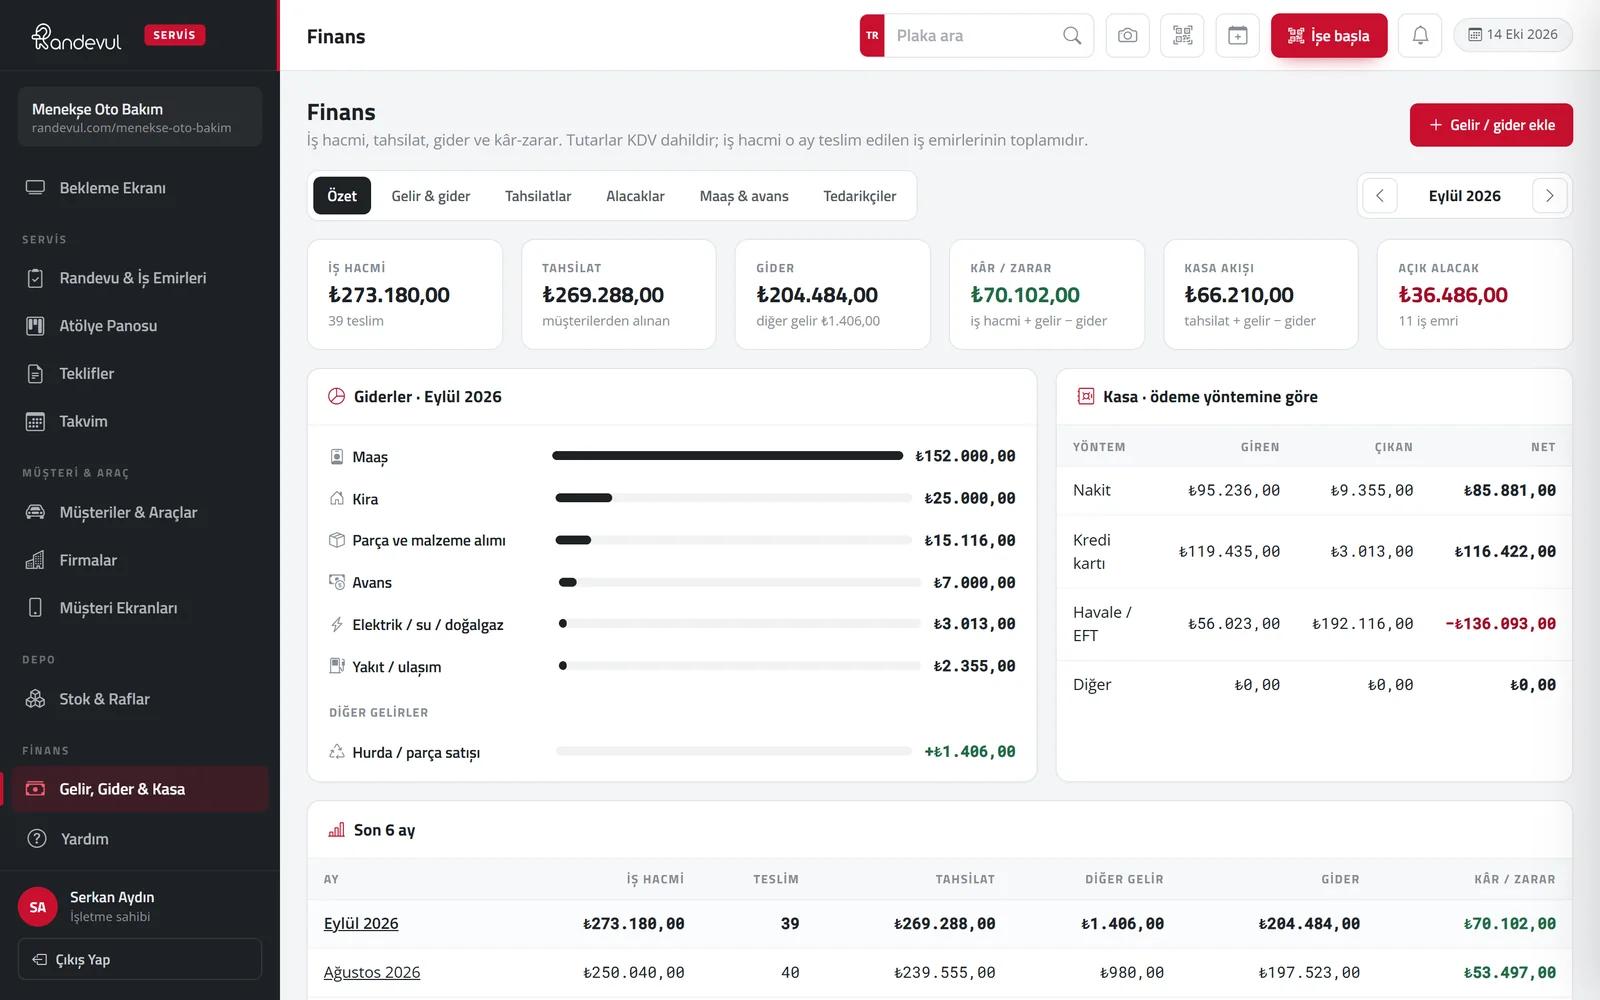Viewport: 1600px width, 1000px height.
Task: Click the 14 Eki 2026 date chip
Action: [1512, 35]
